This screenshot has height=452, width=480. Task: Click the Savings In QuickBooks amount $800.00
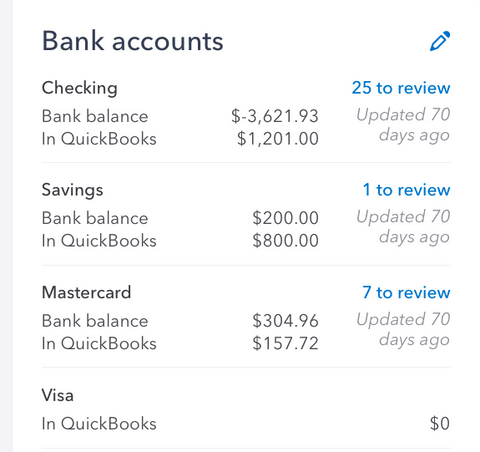(285, 241)
